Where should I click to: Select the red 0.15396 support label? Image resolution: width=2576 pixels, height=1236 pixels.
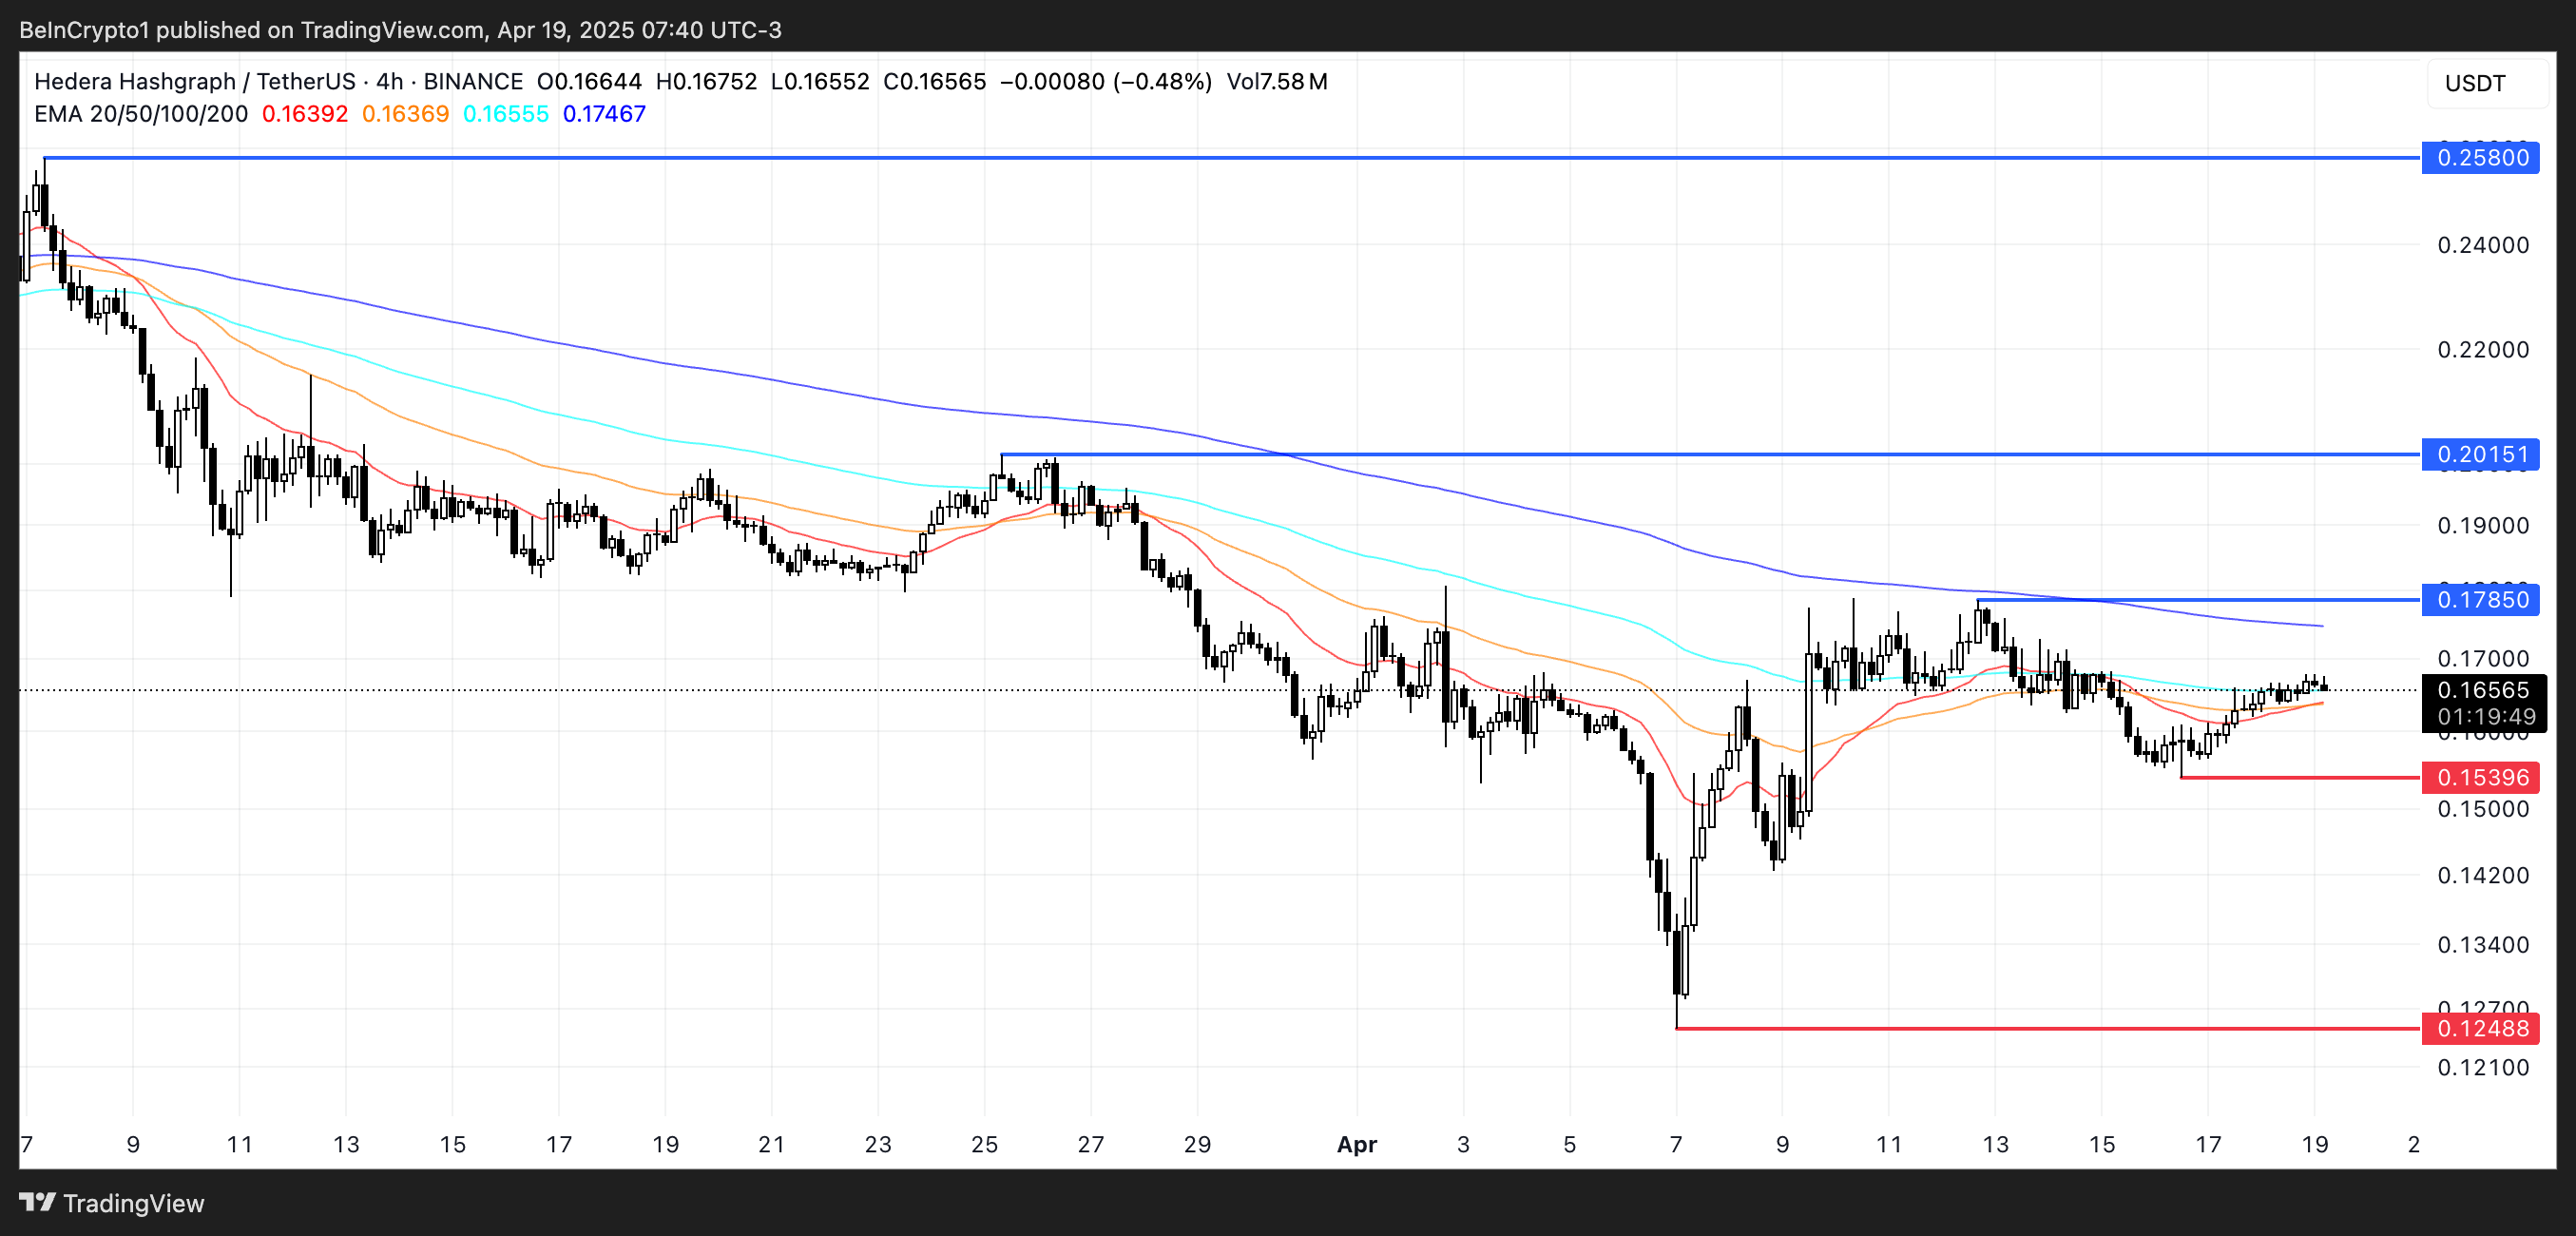point(2481,778)
